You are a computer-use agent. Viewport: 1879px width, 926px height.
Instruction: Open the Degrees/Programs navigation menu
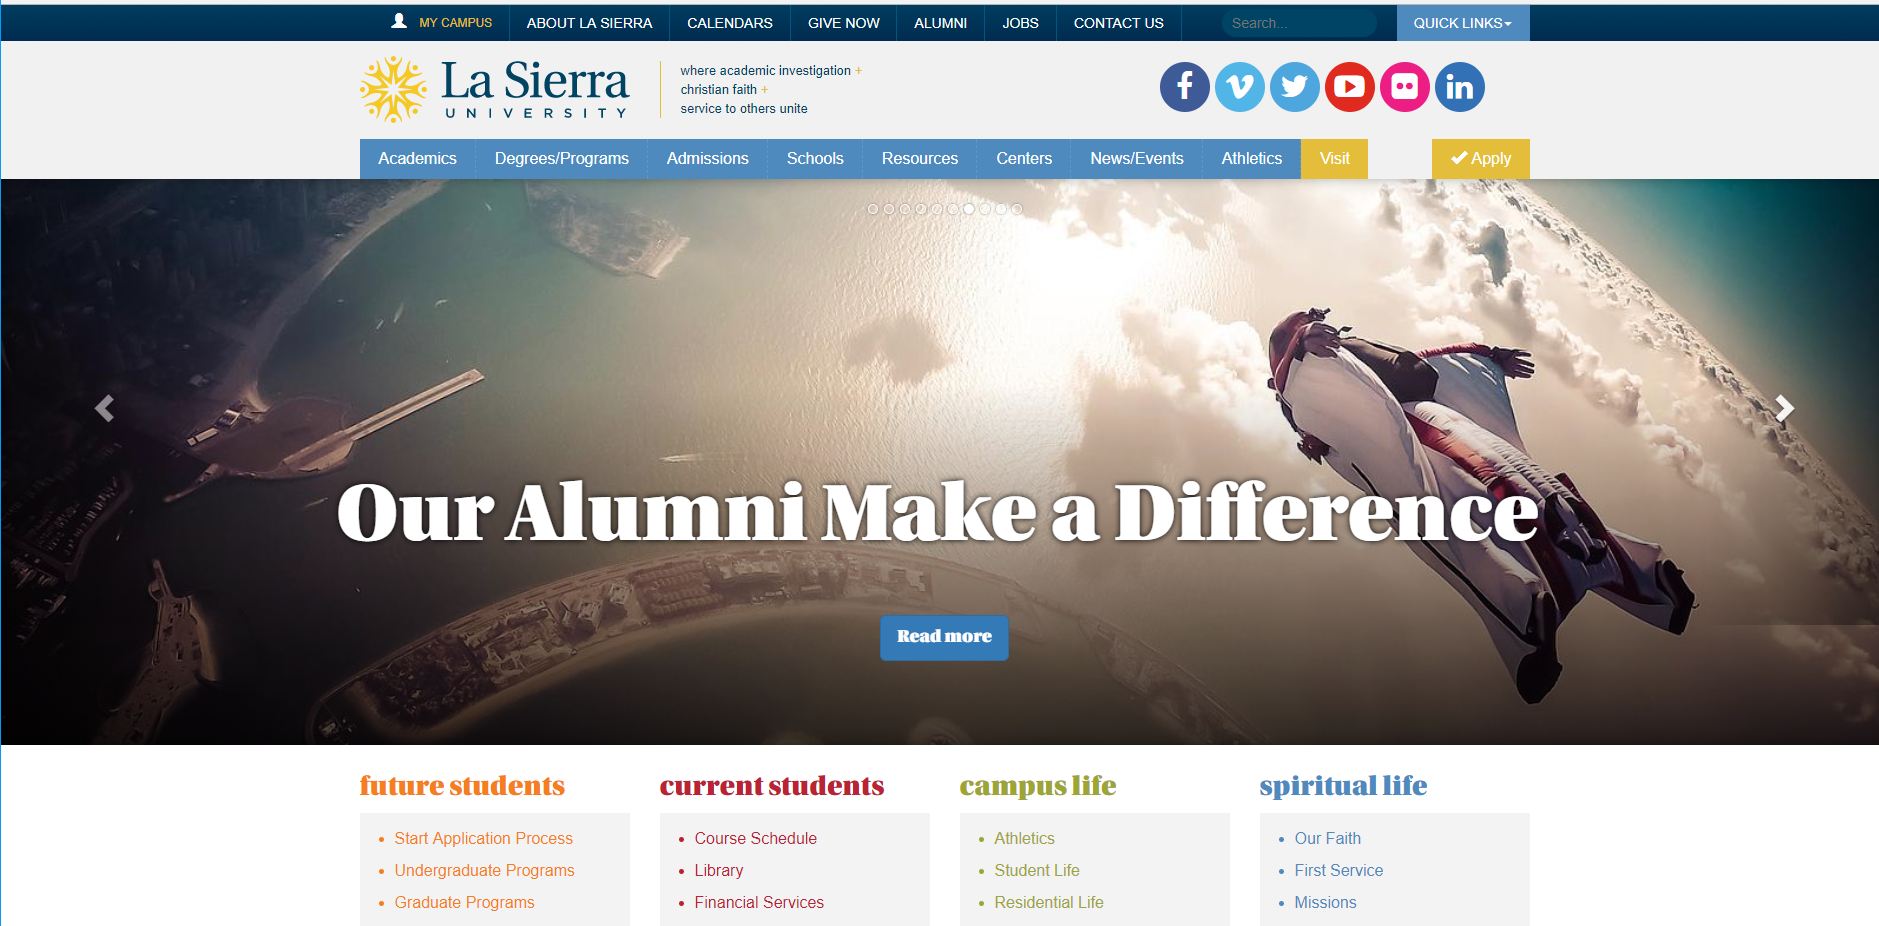562,159
